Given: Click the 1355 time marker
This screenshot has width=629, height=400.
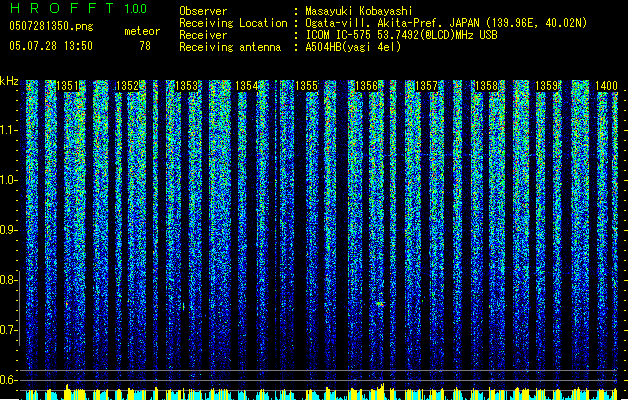Looking at the screenshot, I should tap(306, 86).
